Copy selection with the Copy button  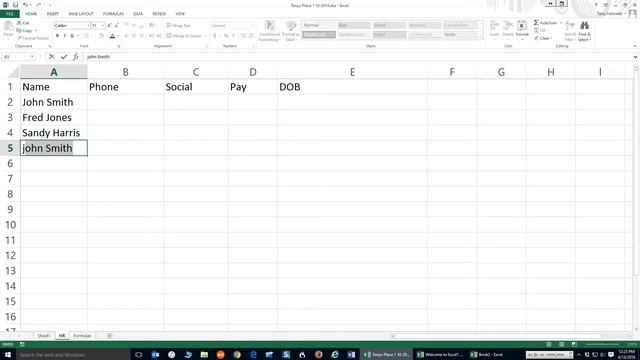[x=24, y=31]
